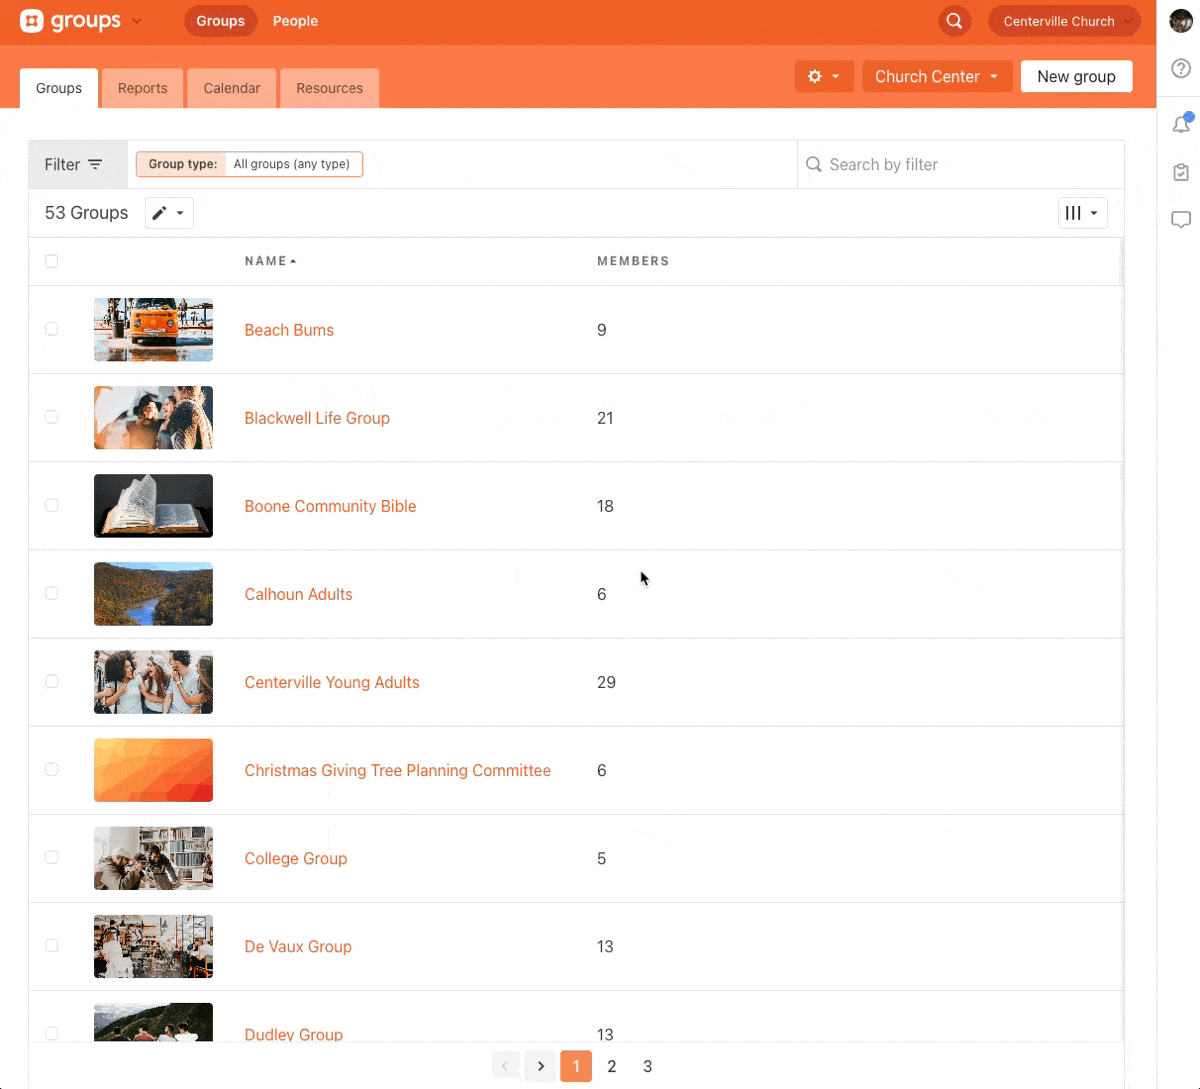The image size is (1200, 1089).
Task: Click the New group button
Action: point(1076,76)
